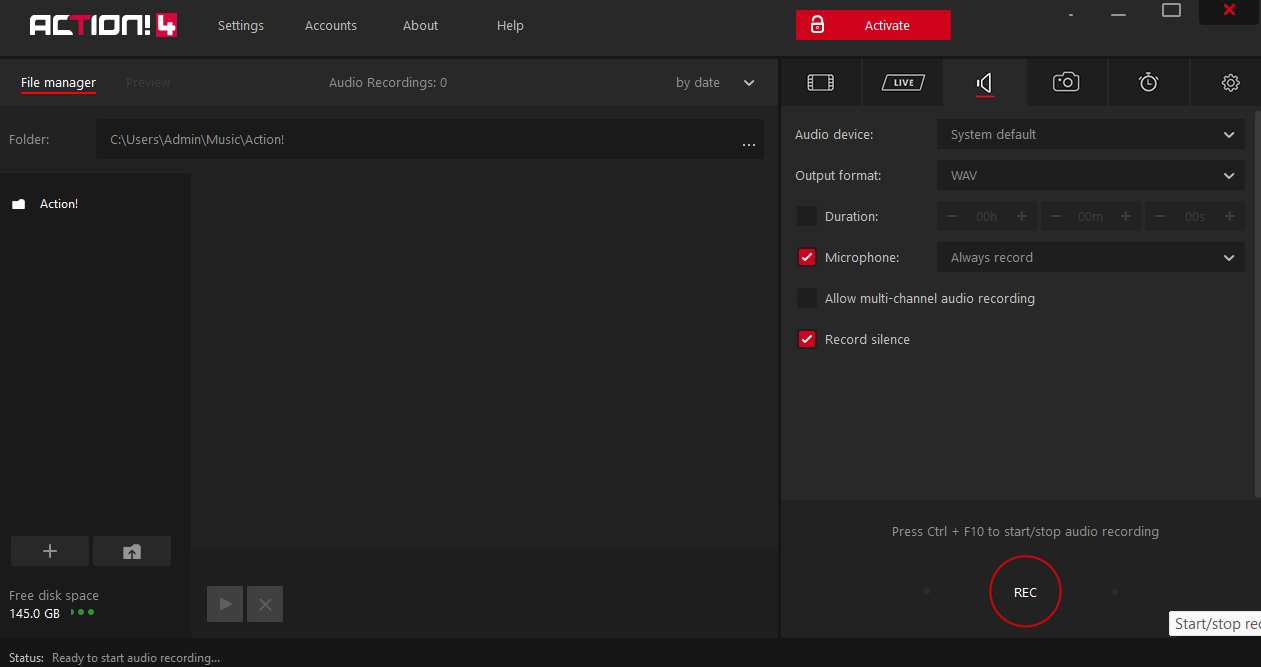This screenshot has width=1261, height=667.
Task: Add a new folder with plus icon
Action: pyautogui.click(x=49, y=550)
